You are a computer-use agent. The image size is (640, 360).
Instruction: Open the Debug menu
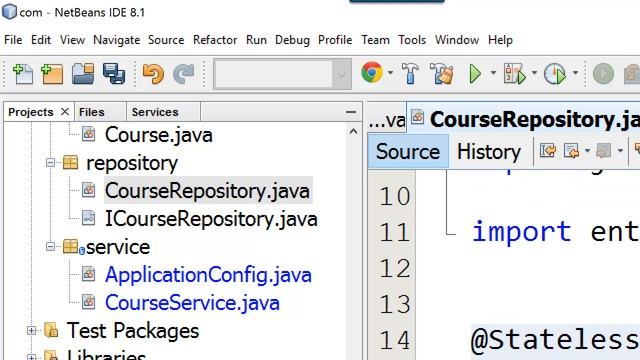pos(292,40)
